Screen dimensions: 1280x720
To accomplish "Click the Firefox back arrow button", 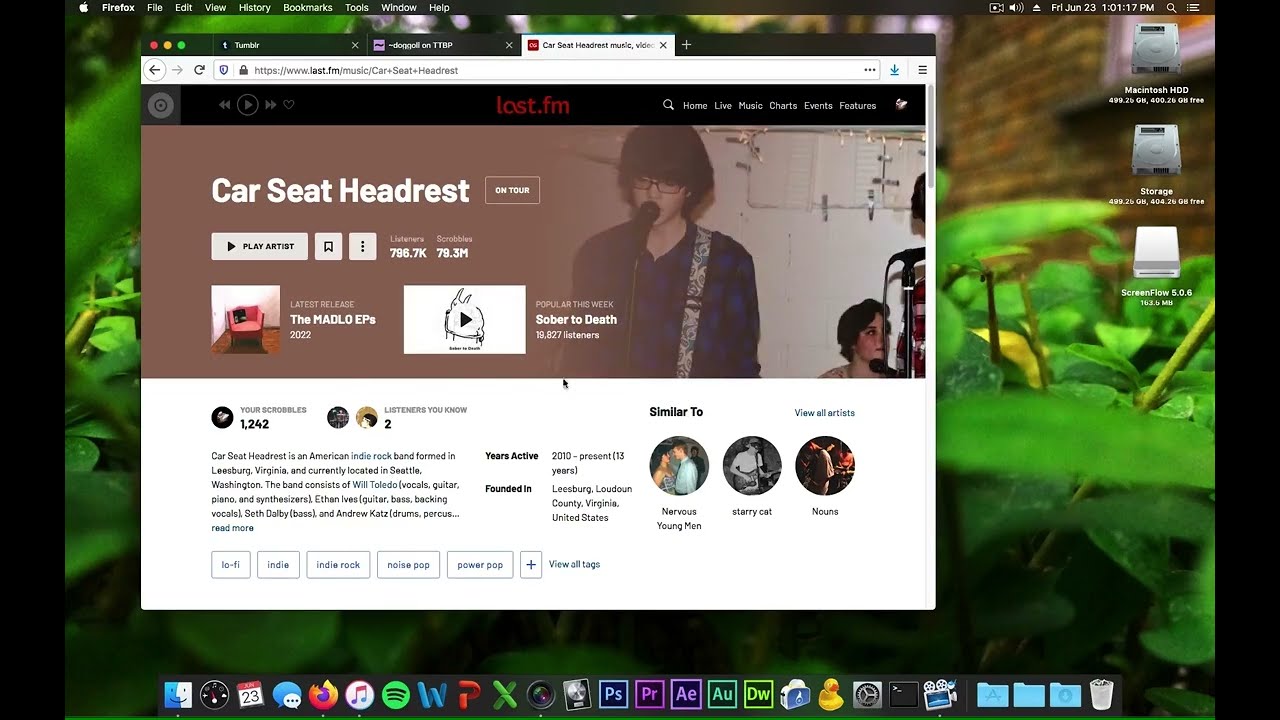I will 154,70.
